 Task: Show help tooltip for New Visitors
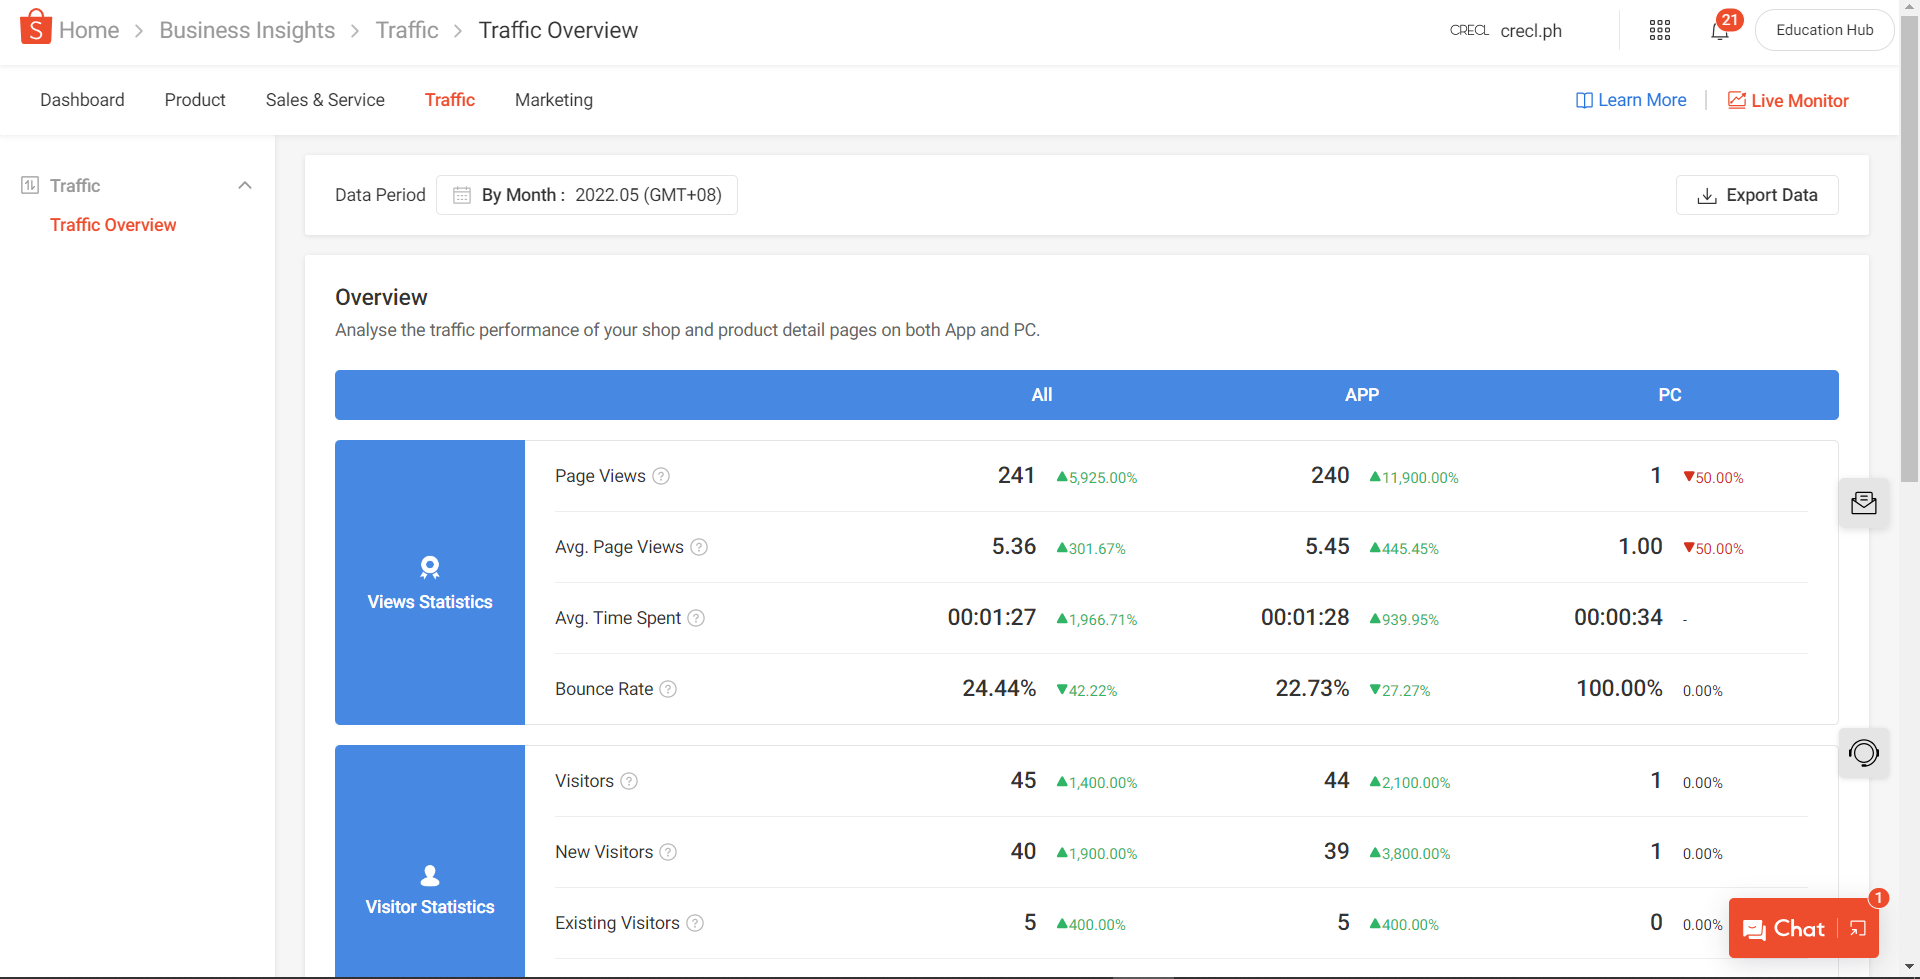(668, 852)
